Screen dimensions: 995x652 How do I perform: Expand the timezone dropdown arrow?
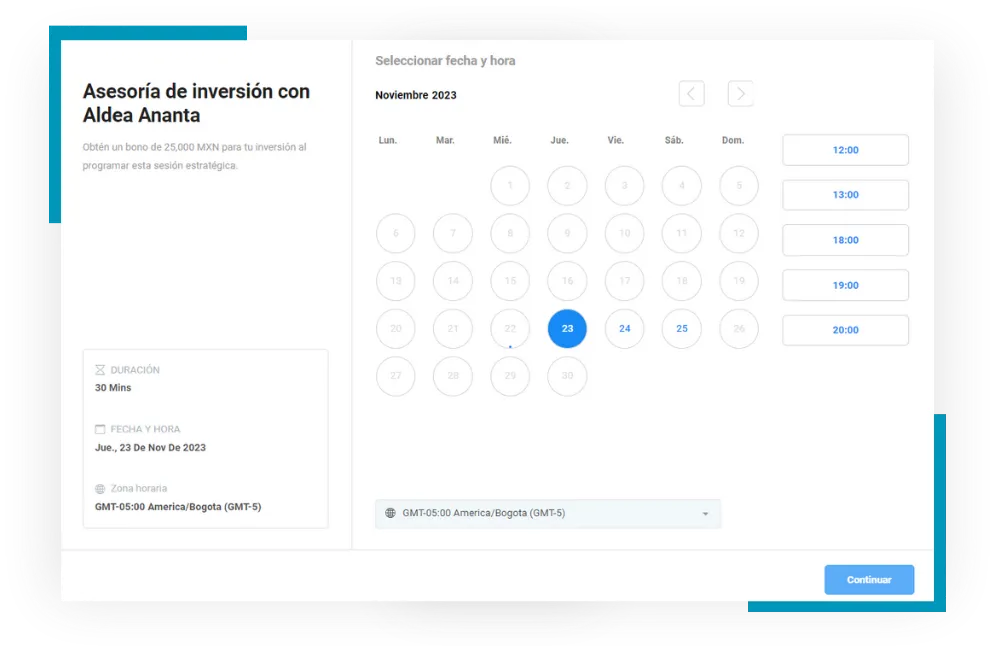705,514
